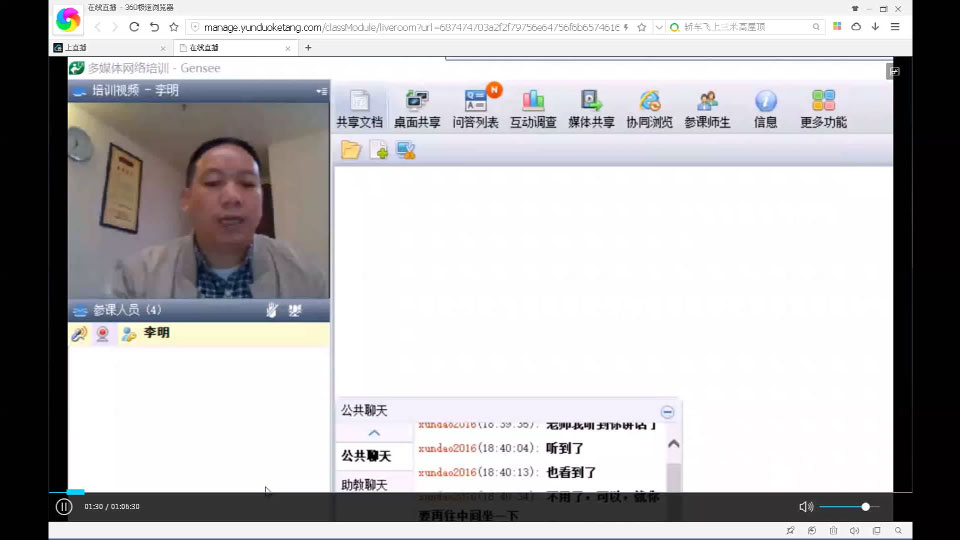Click the window icon in status bar

click(877, 530)
